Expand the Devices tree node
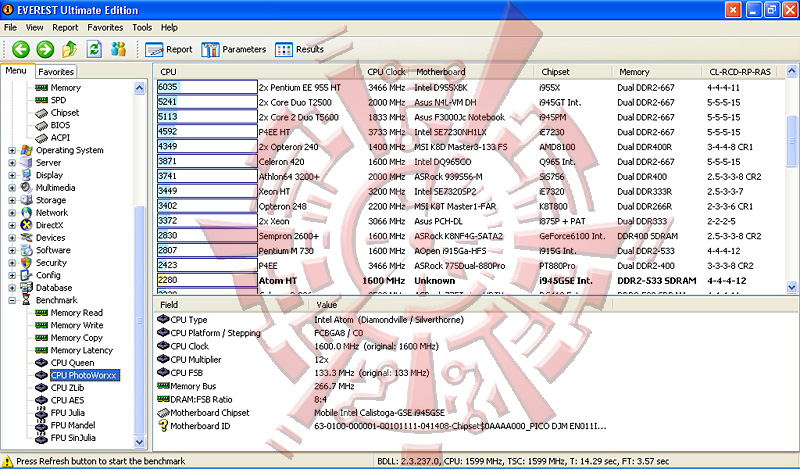Screen dimensions: 800x469 click(x=12, y=238)
